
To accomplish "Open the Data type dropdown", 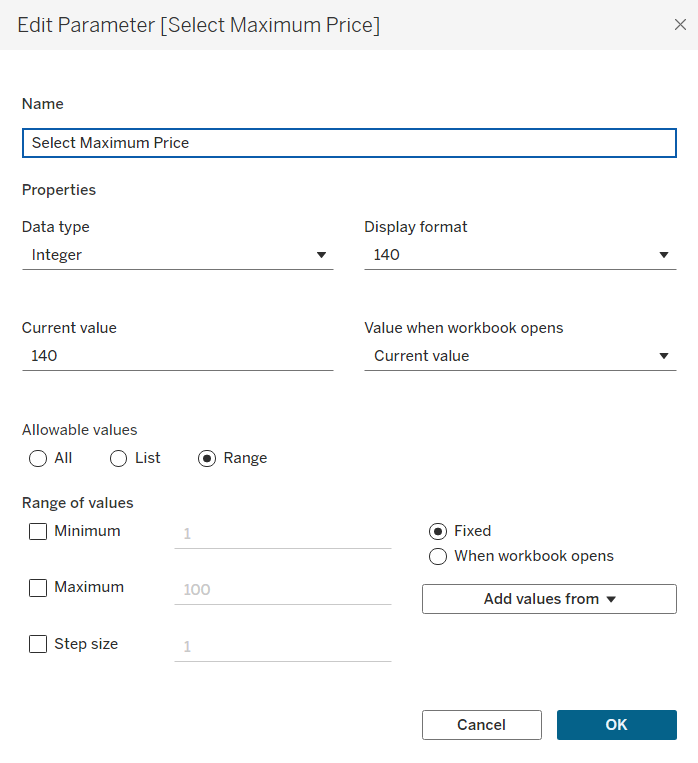I will 177,255.
